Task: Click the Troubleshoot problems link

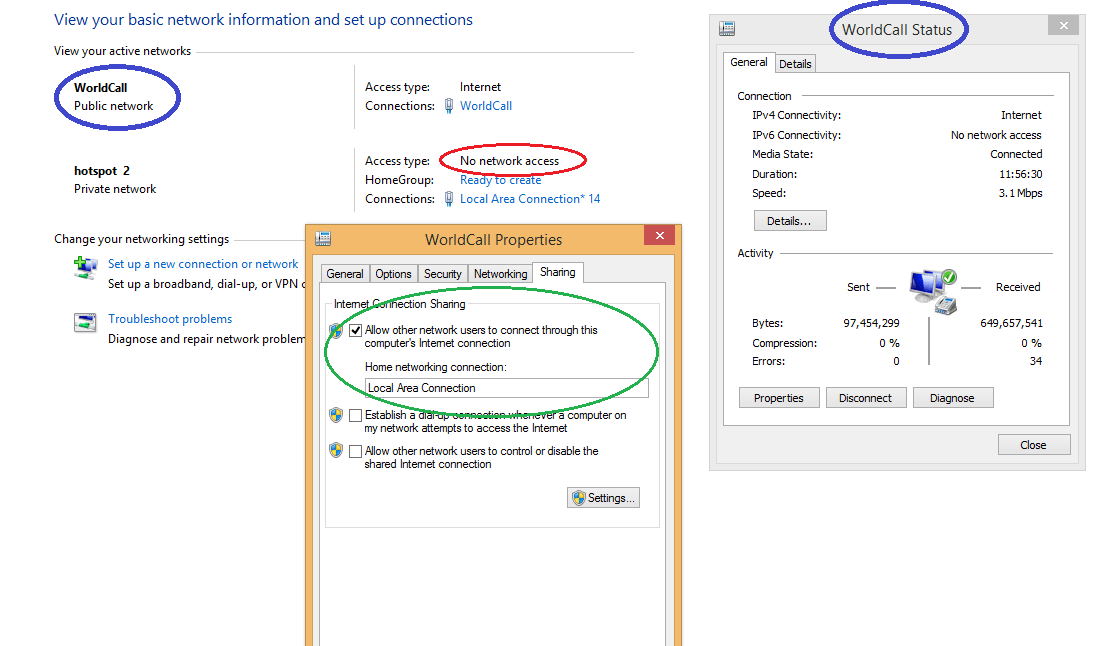Action: (170, 319)
